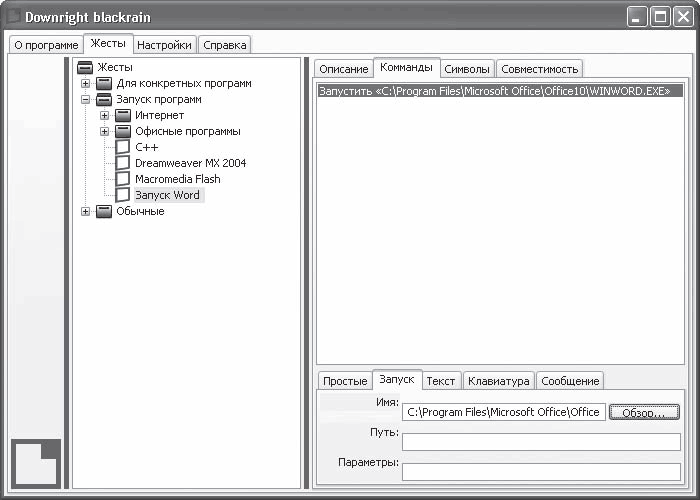Click the Параметры input field
The width and height of the screenshot is (700, 500).
point(541,472)
